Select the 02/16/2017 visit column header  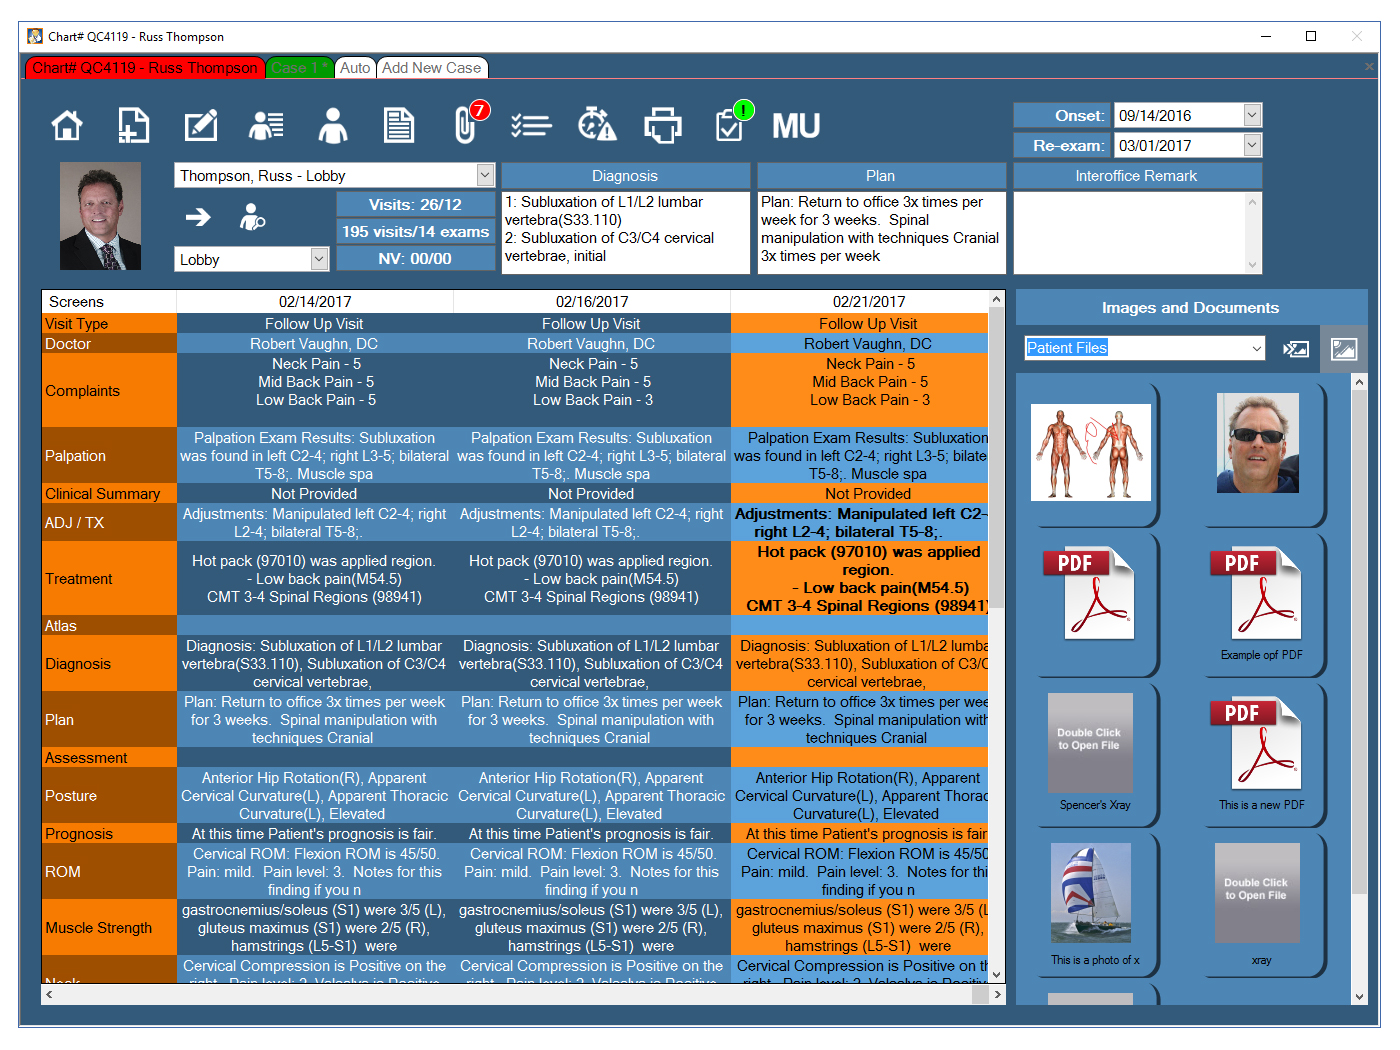pos(592,302)
